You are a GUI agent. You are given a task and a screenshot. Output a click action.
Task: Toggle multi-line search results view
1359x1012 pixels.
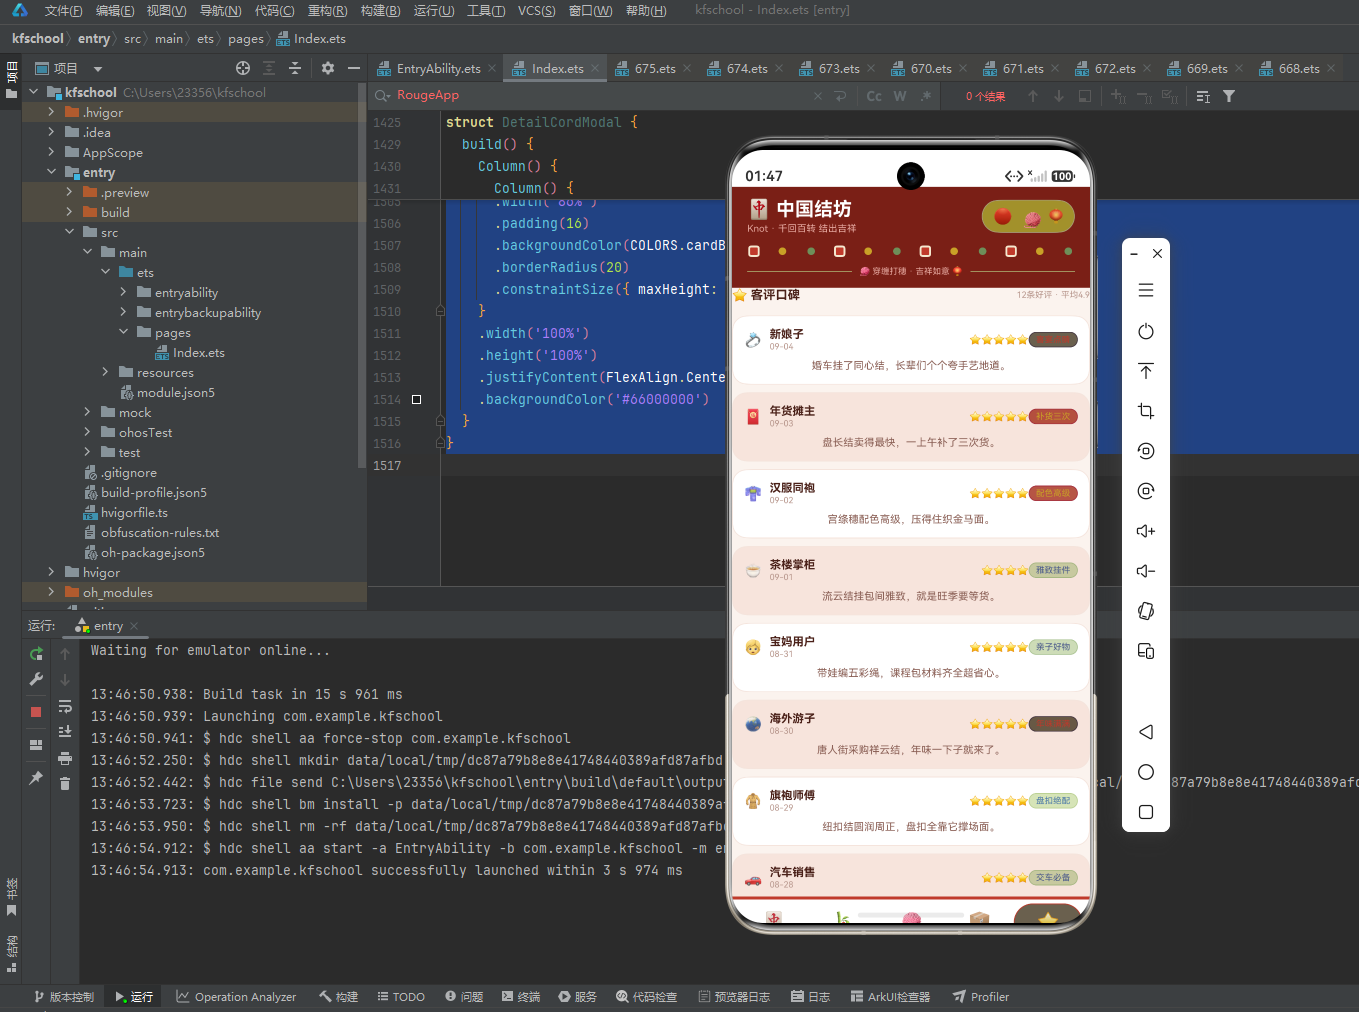coord(1203,96)
